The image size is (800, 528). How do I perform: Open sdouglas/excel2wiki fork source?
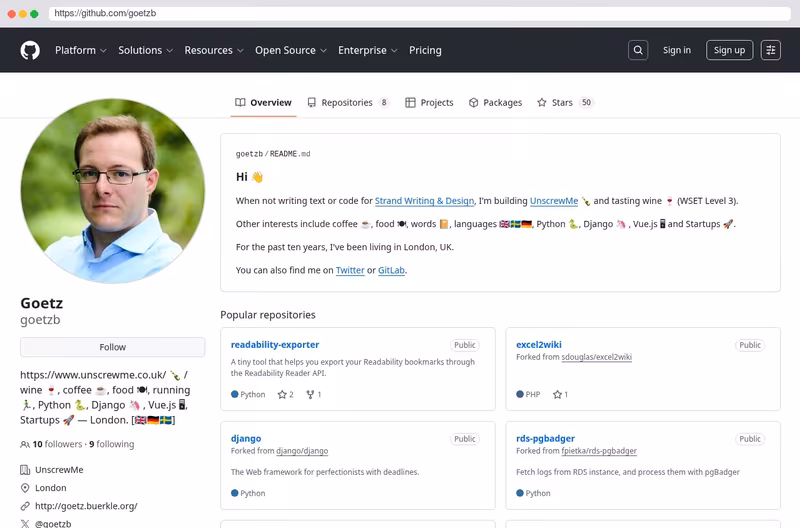[x=596, y=357]
